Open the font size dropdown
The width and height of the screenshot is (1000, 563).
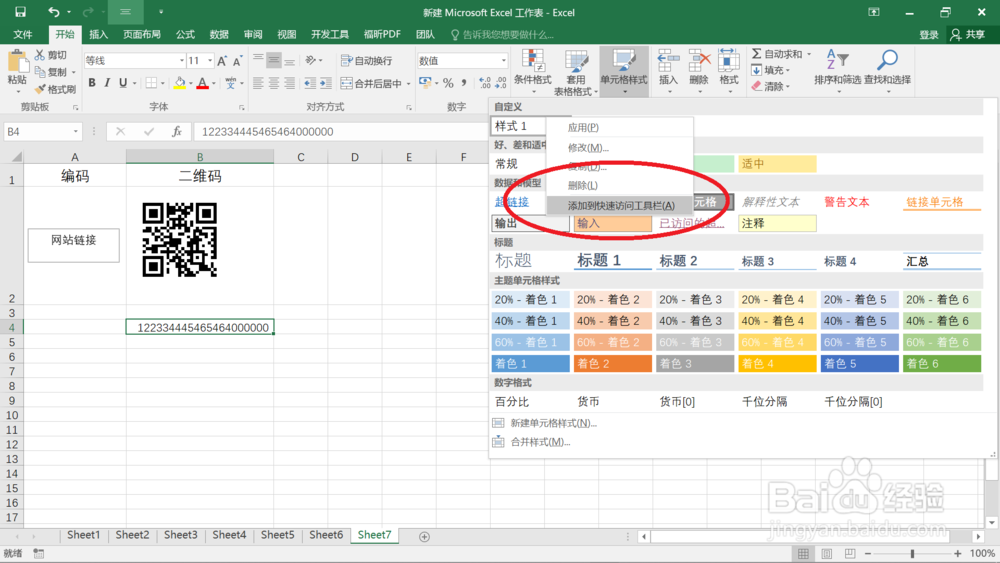point(210,61)
